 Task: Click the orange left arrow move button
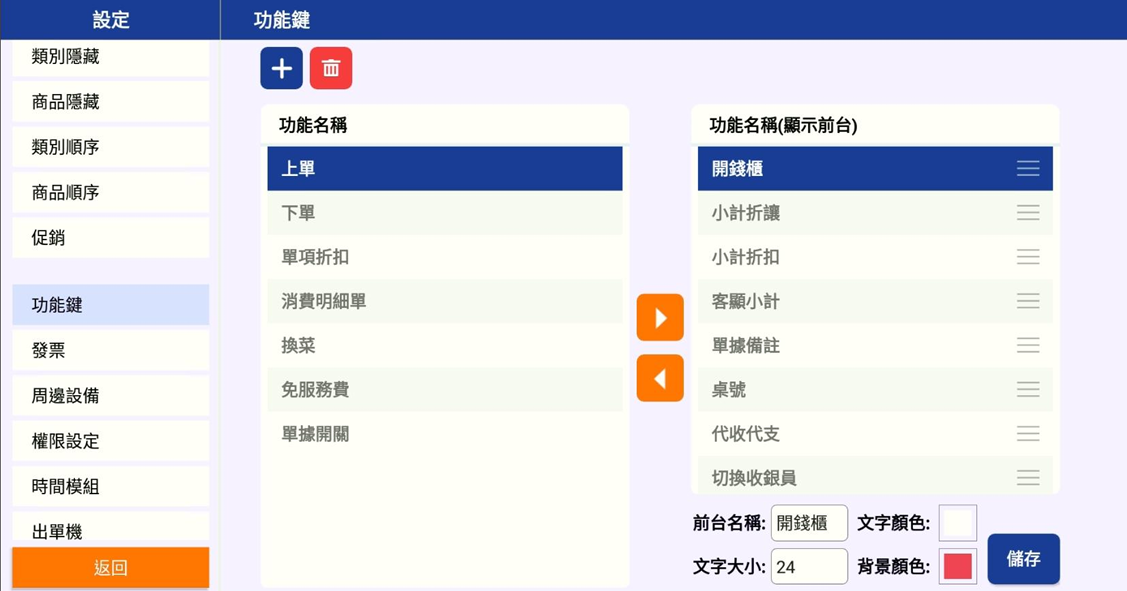coord(660,378)
